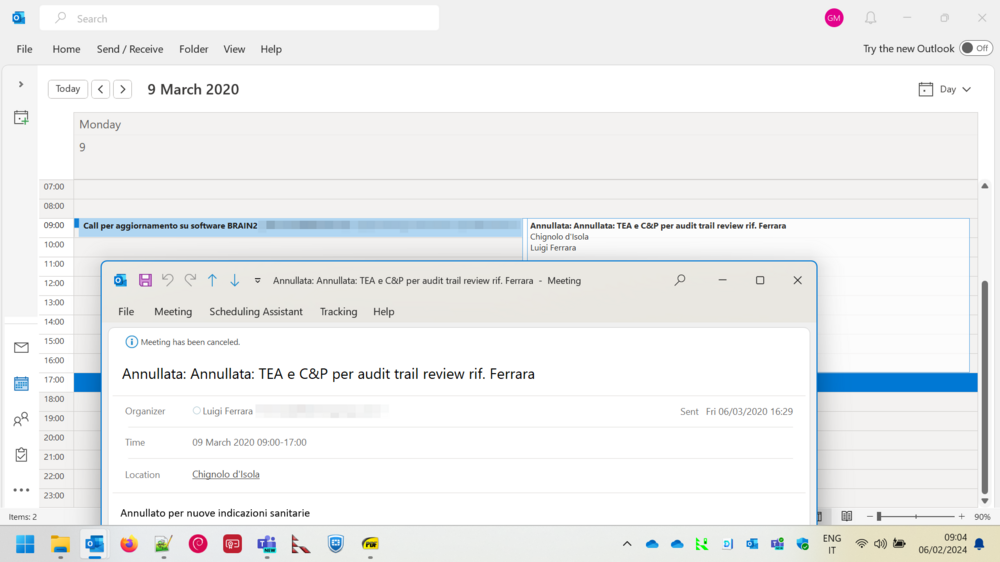Open the Send / Receive menu

(x=130, y=49)
